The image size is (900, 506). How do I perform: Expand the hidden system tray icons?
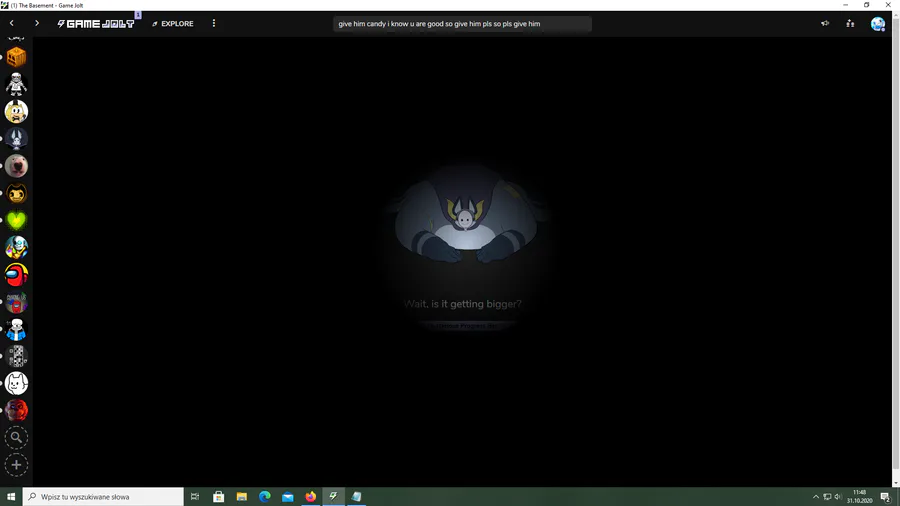click(x=816, y=497)
